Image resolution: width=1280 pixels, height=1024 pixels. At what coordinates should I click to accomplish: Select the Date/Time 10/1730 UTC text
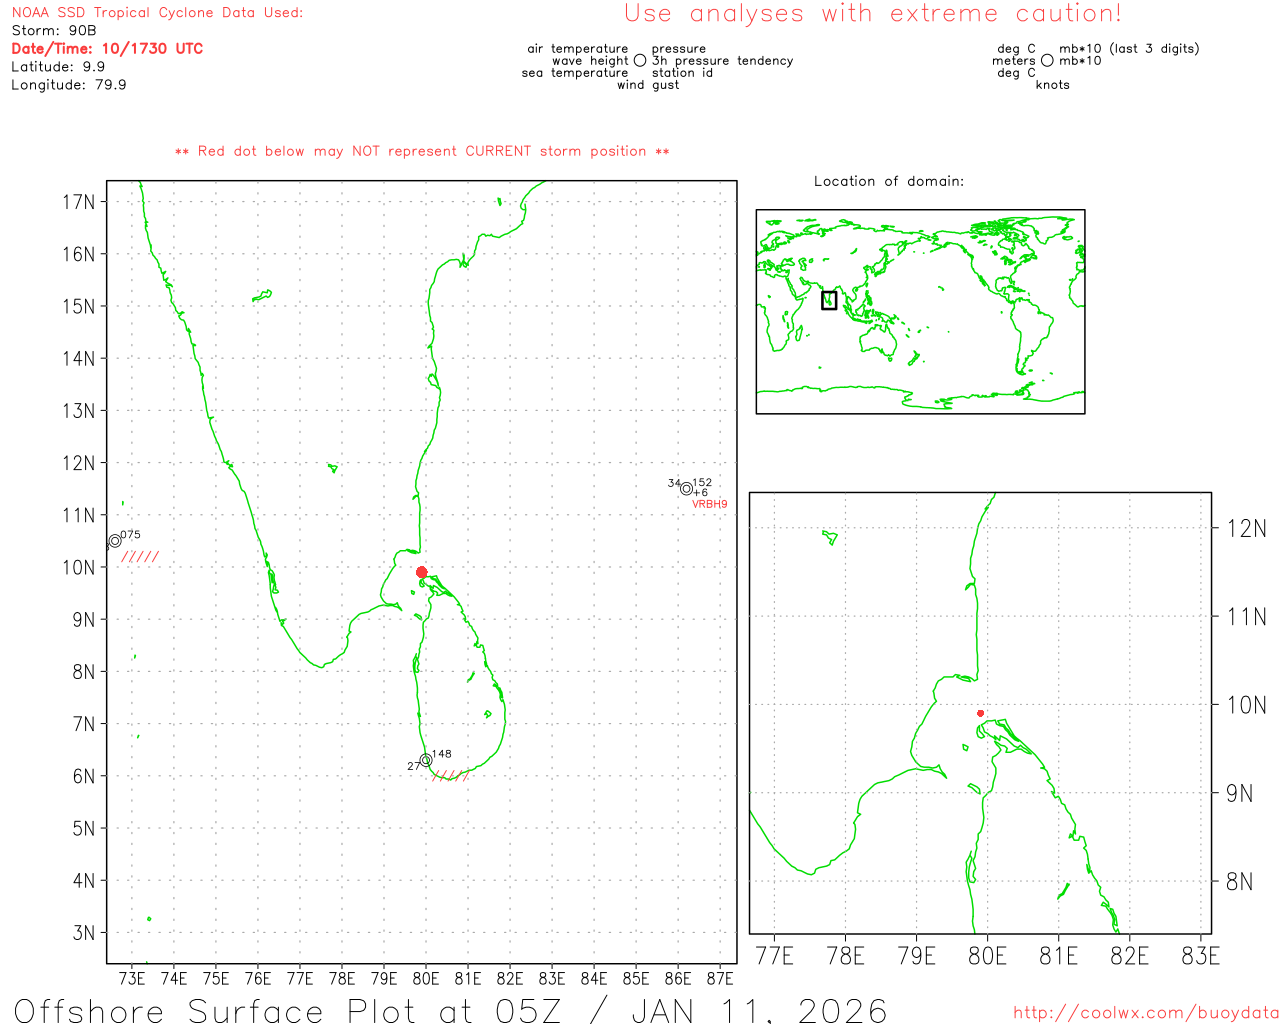(107, 49)
